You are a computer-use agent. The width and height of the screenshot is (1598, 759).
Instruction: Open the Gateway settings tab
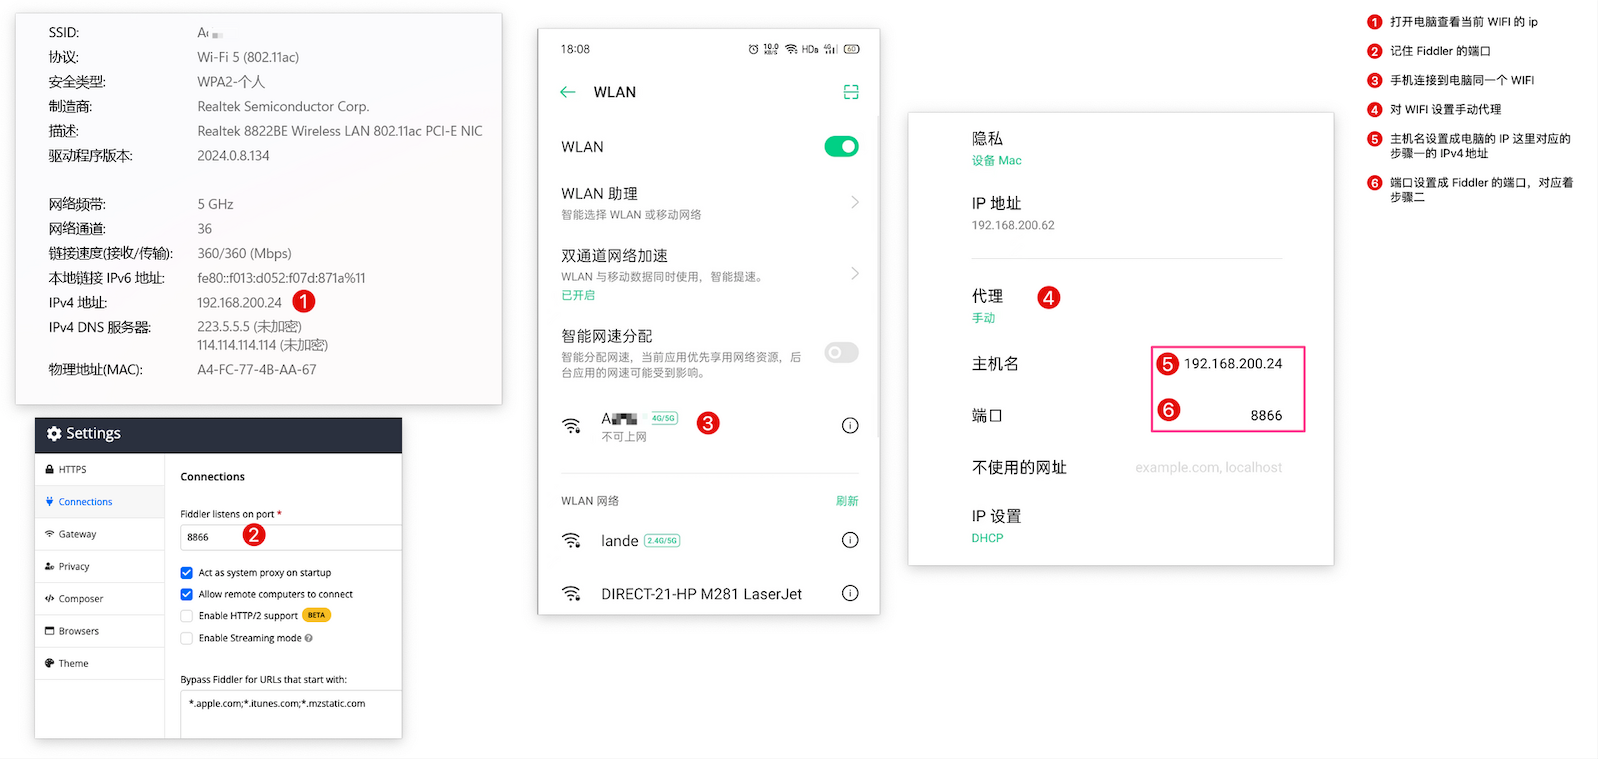pos(99,534)
